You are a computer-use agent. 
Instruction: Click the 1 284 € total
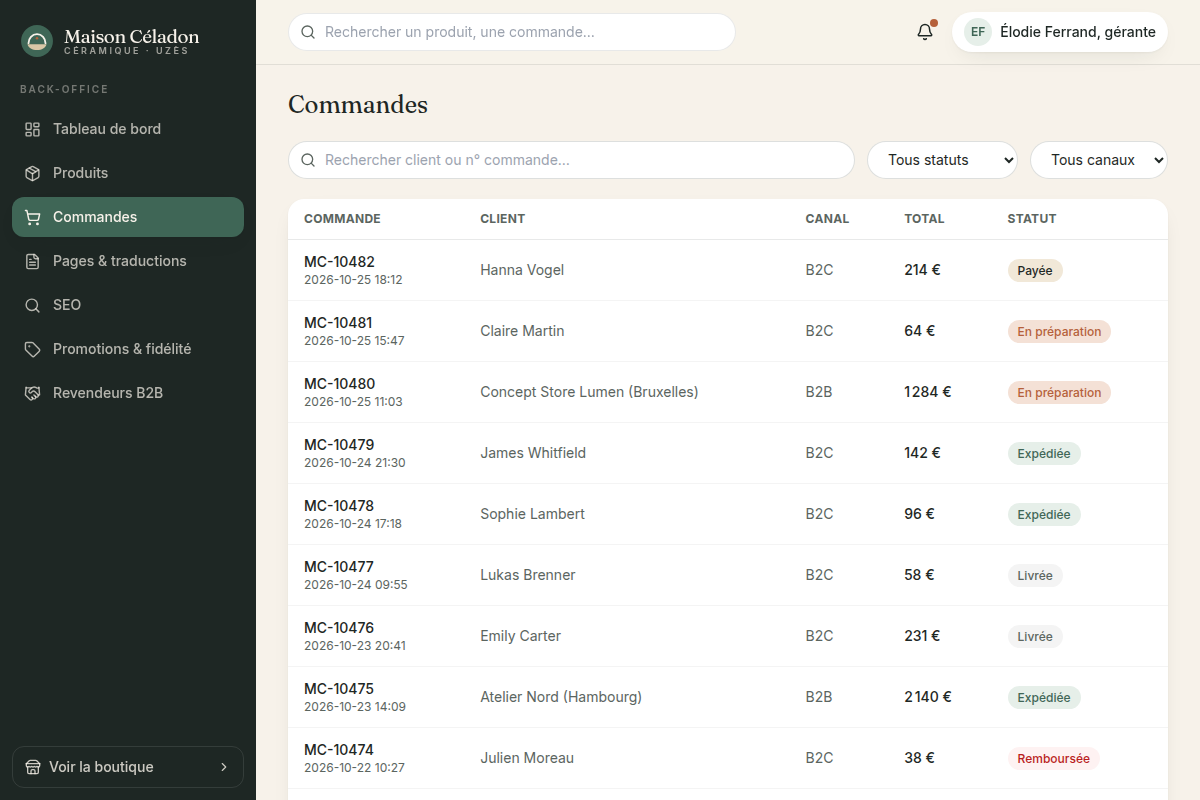[928, 392]
